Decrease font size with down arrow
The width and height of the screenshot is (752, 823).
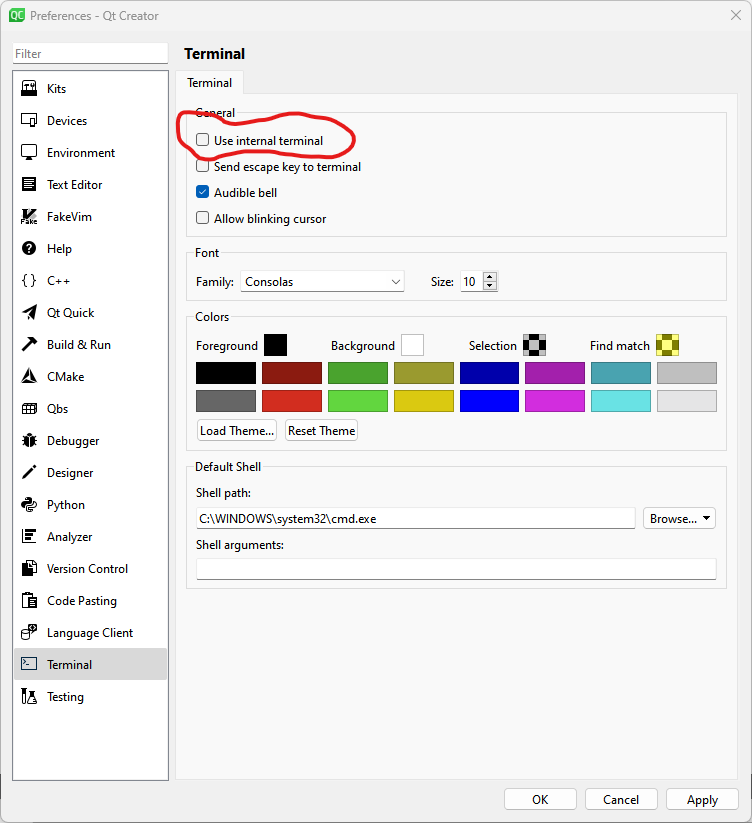point(490,286)
